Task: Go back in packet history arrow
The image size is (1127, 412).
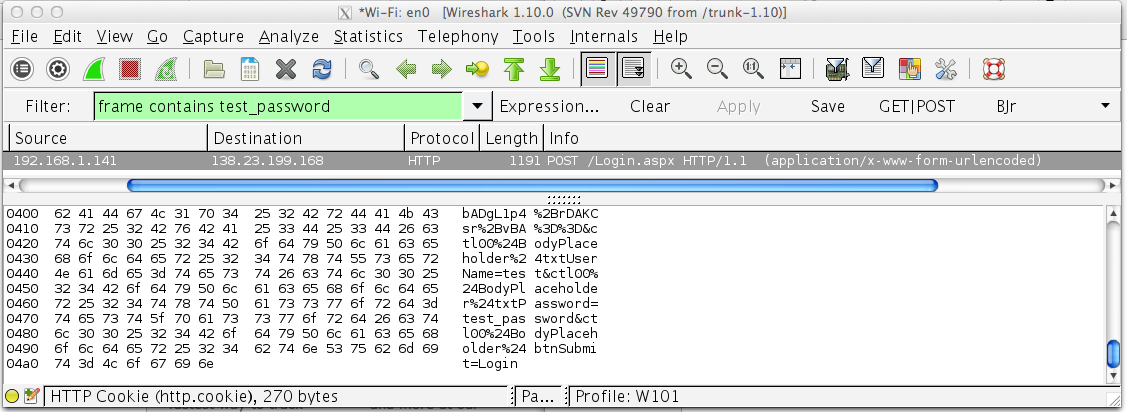Action: [406, 69]
